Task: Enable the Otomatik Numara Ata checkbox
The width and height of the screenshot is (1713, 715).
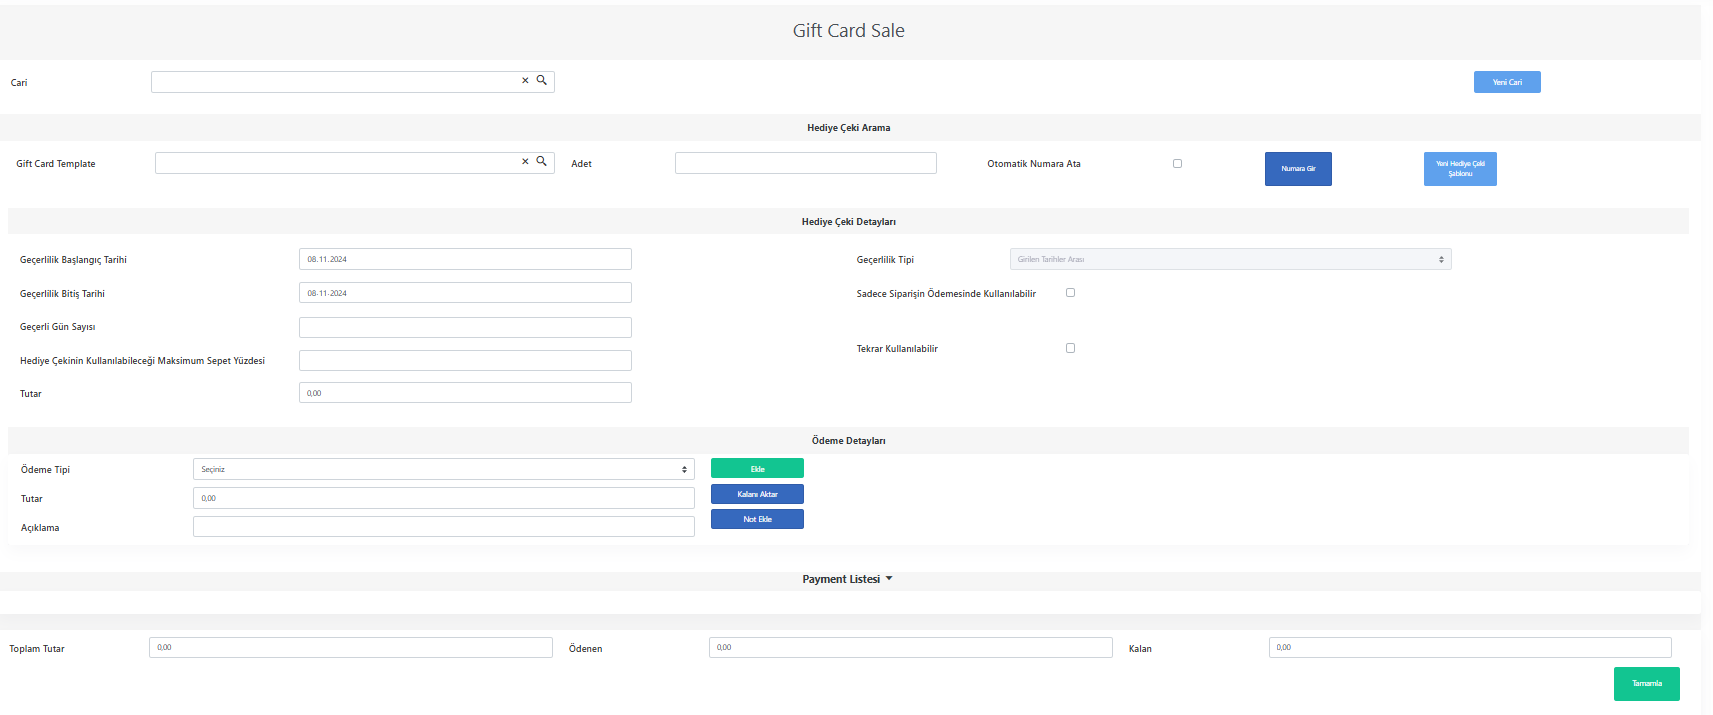Action: click(1177, 163)
